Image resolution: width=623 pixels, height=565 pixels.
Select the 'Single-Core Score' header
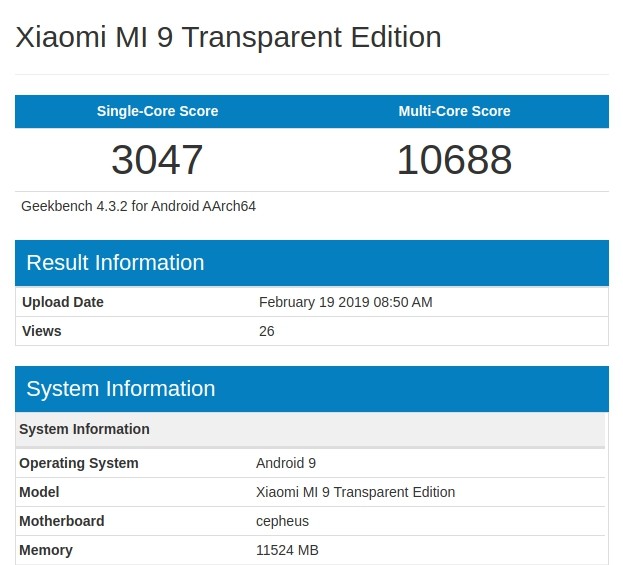click(x=157, y=111)
